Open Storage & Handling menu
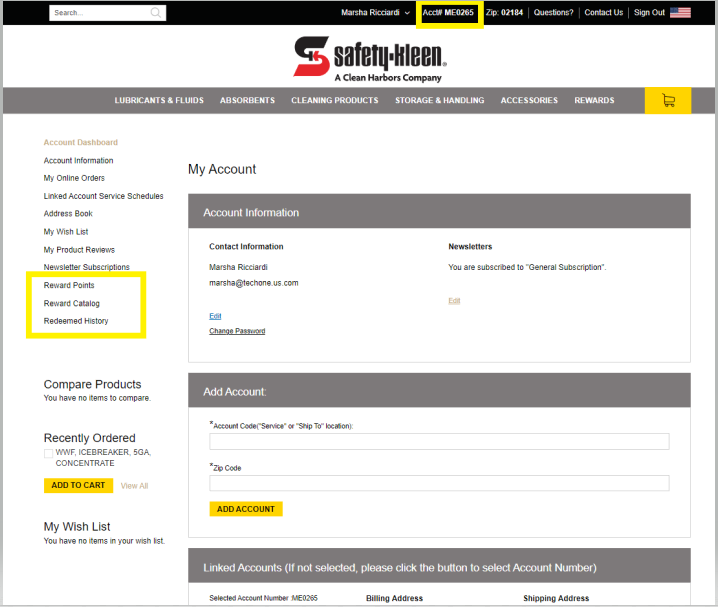The image size is (718, 607). point(440,100)
